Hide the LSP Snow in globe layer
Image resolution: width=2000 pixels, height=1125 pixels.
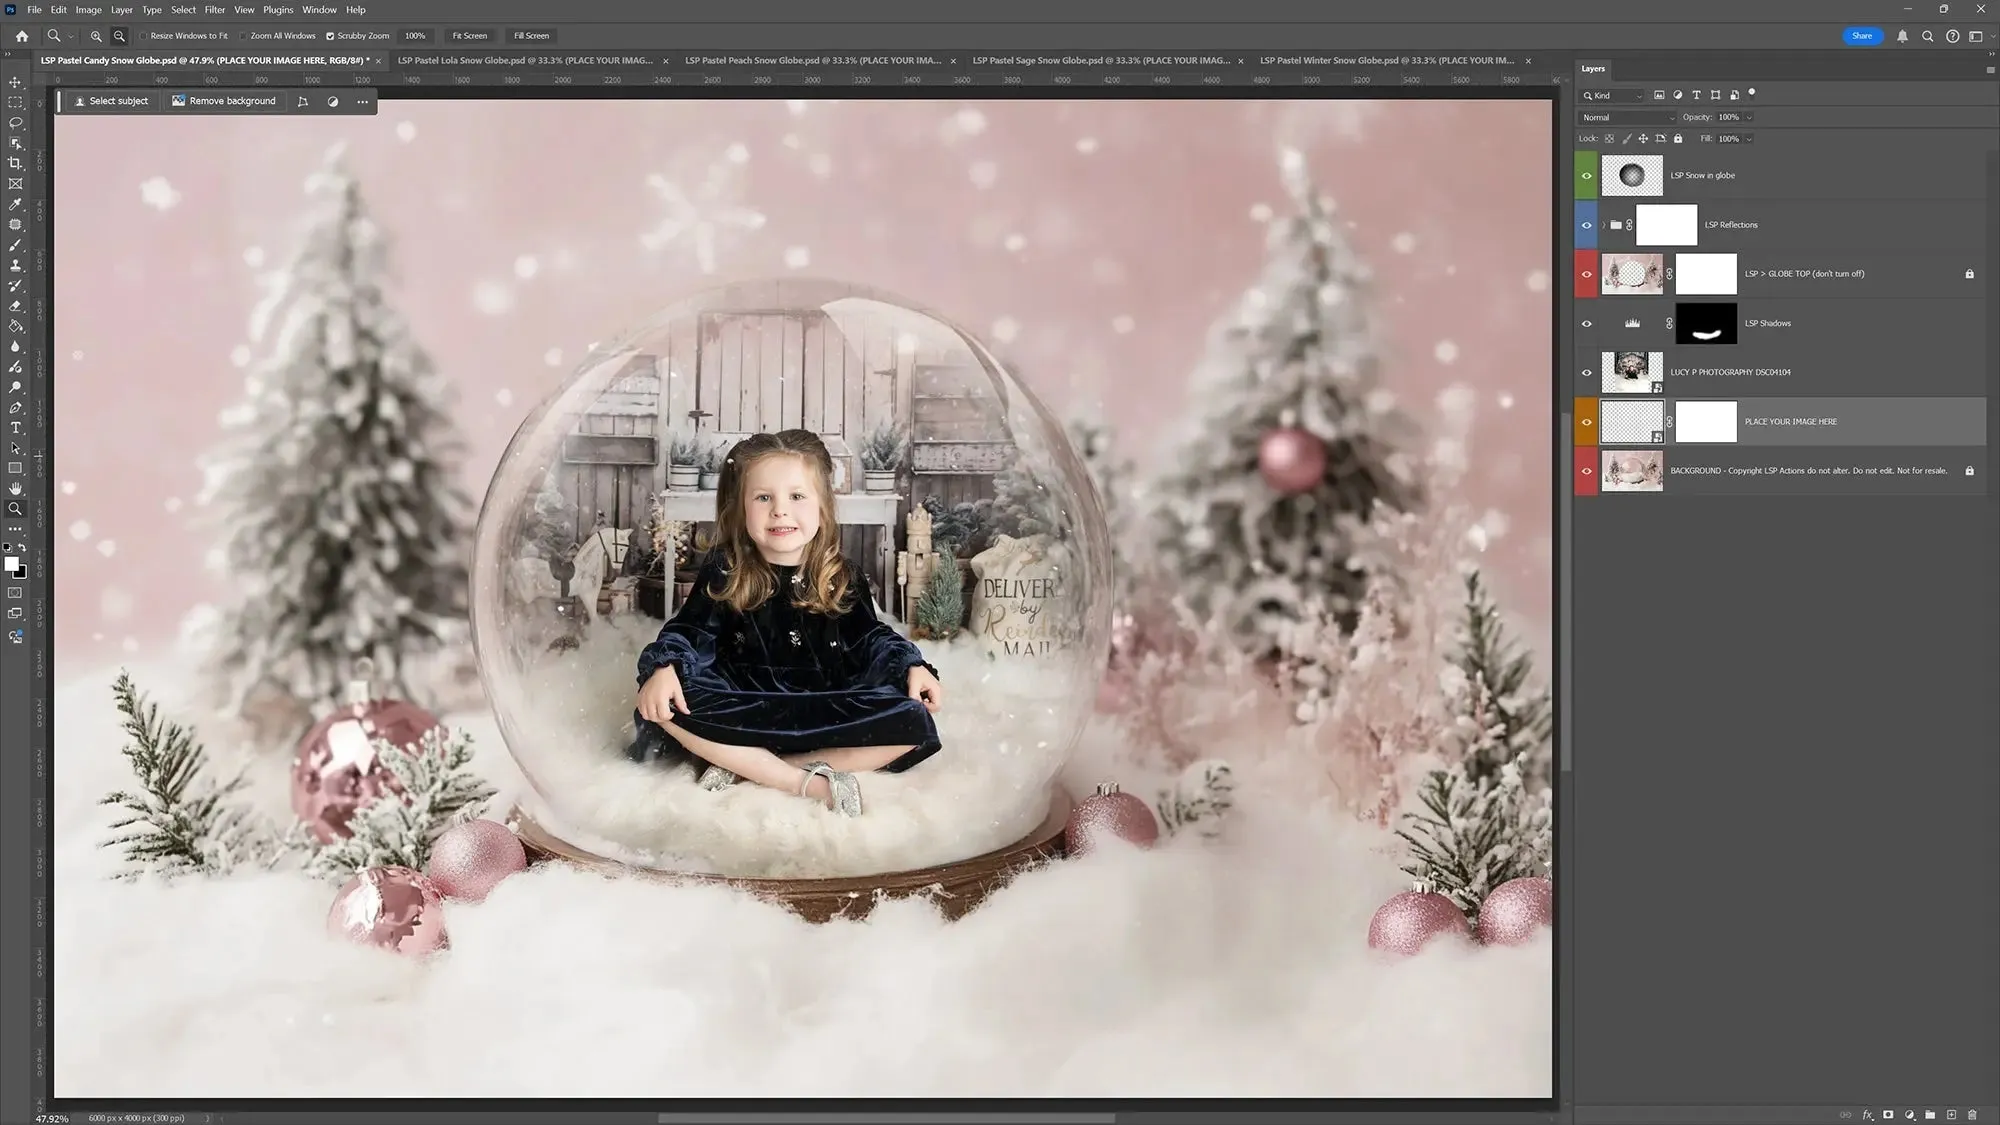(x=1586, y=176)
